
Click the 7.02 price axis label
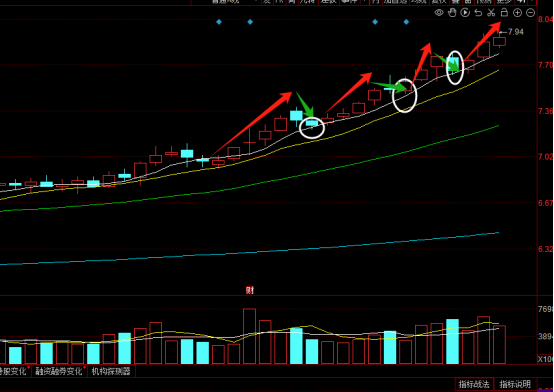[x=546, y=157]
